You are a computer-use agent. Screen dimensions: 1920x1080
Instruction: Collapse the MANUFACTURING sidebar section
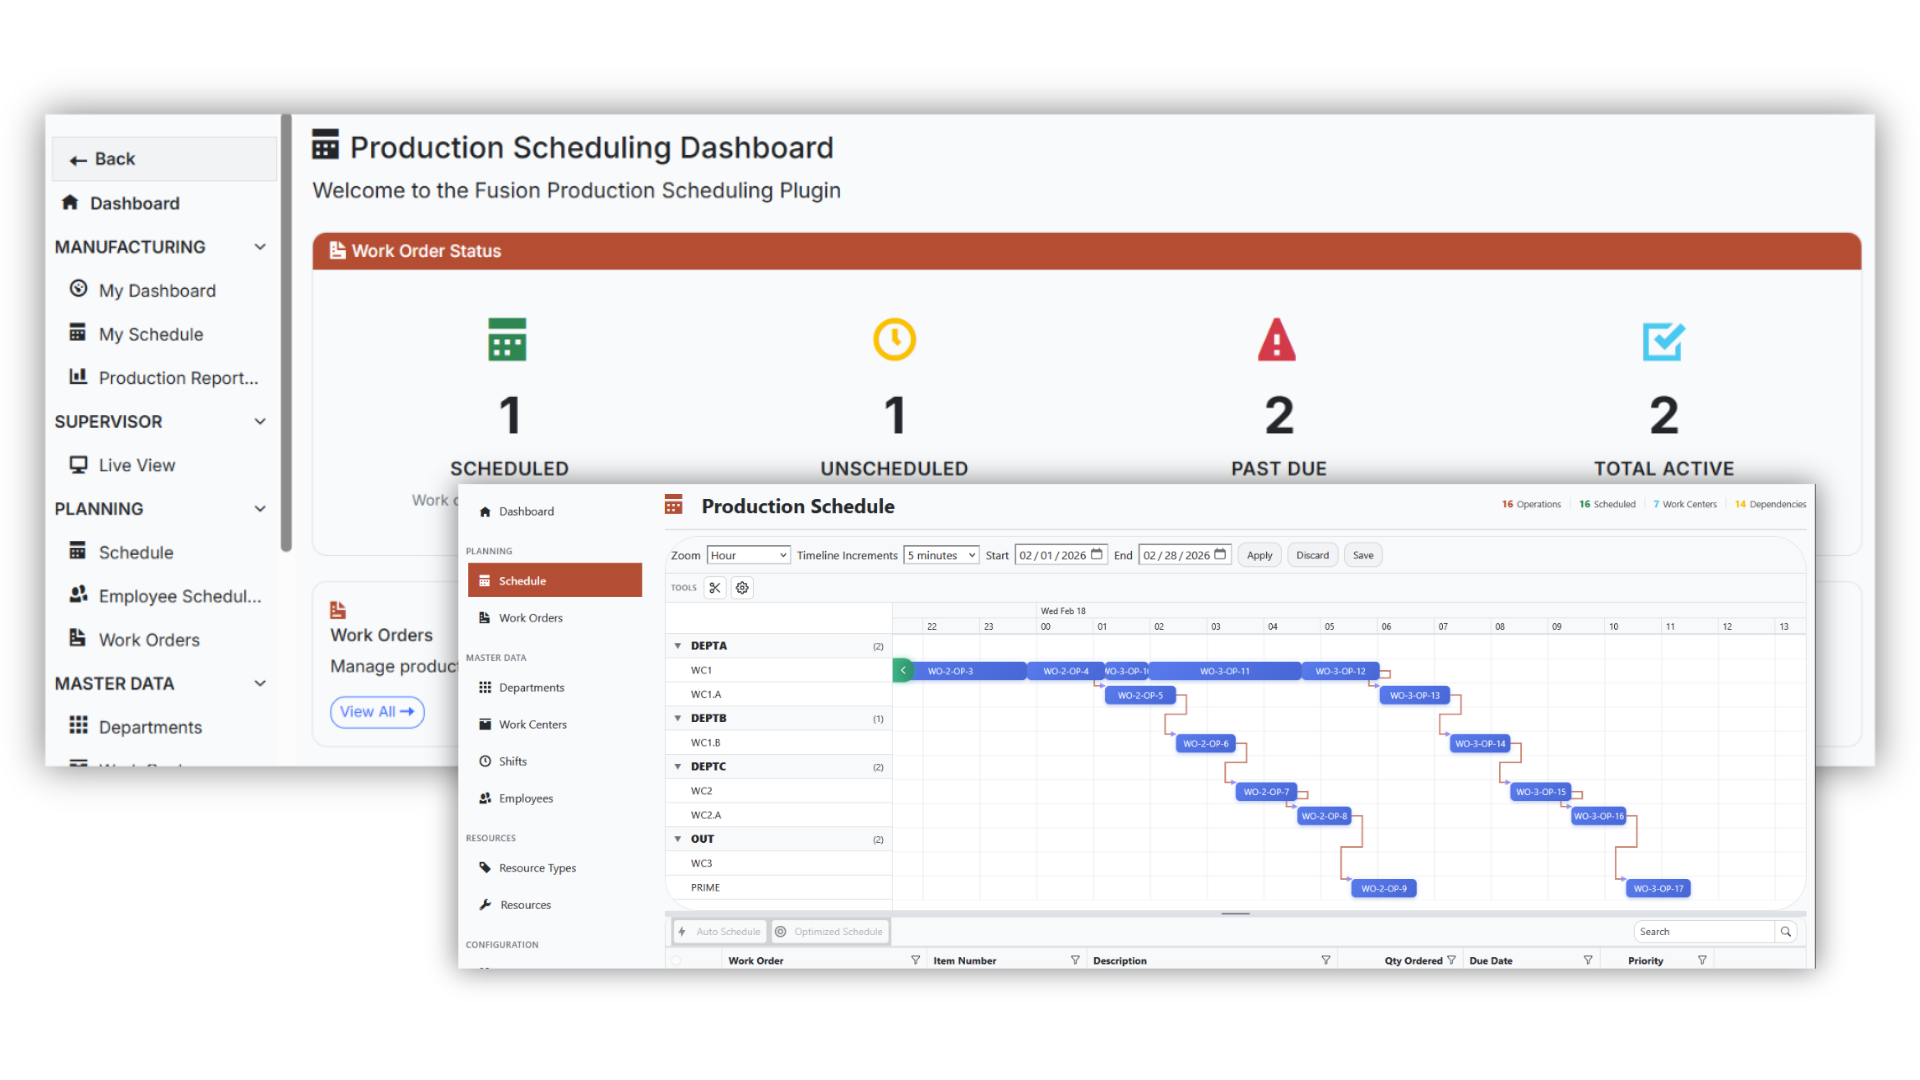[x=260, y=247]
